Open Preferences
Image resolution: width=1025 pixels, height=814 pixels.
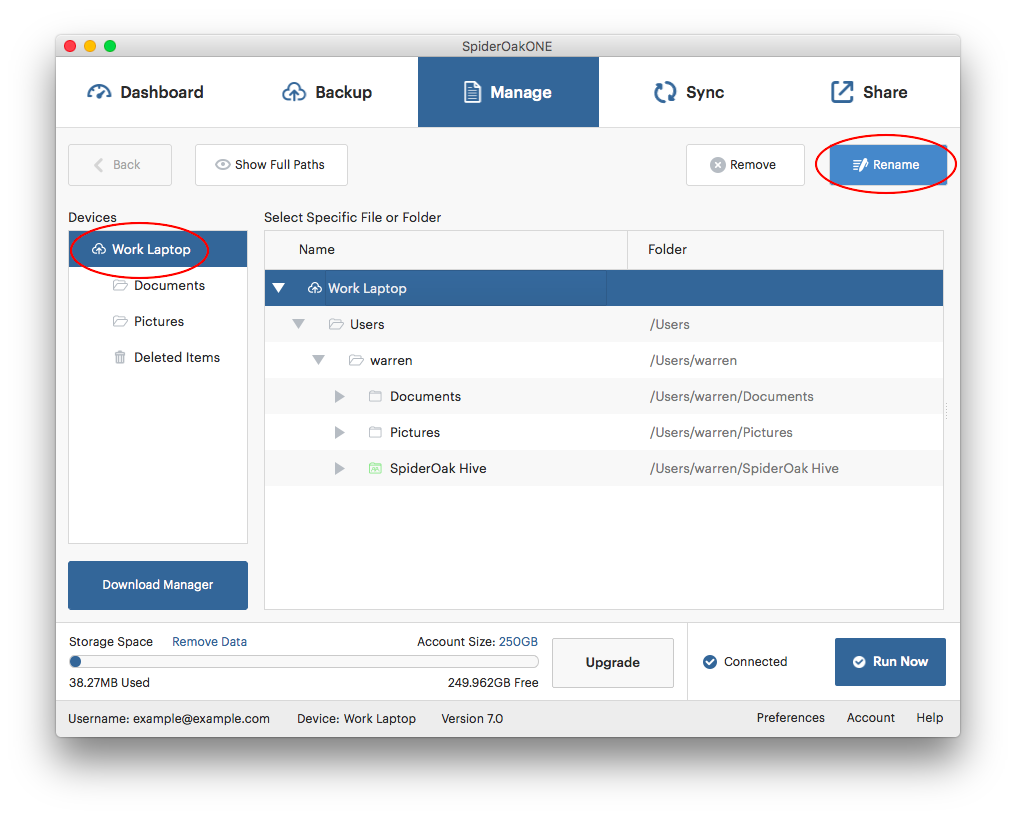tap(791, 718)
